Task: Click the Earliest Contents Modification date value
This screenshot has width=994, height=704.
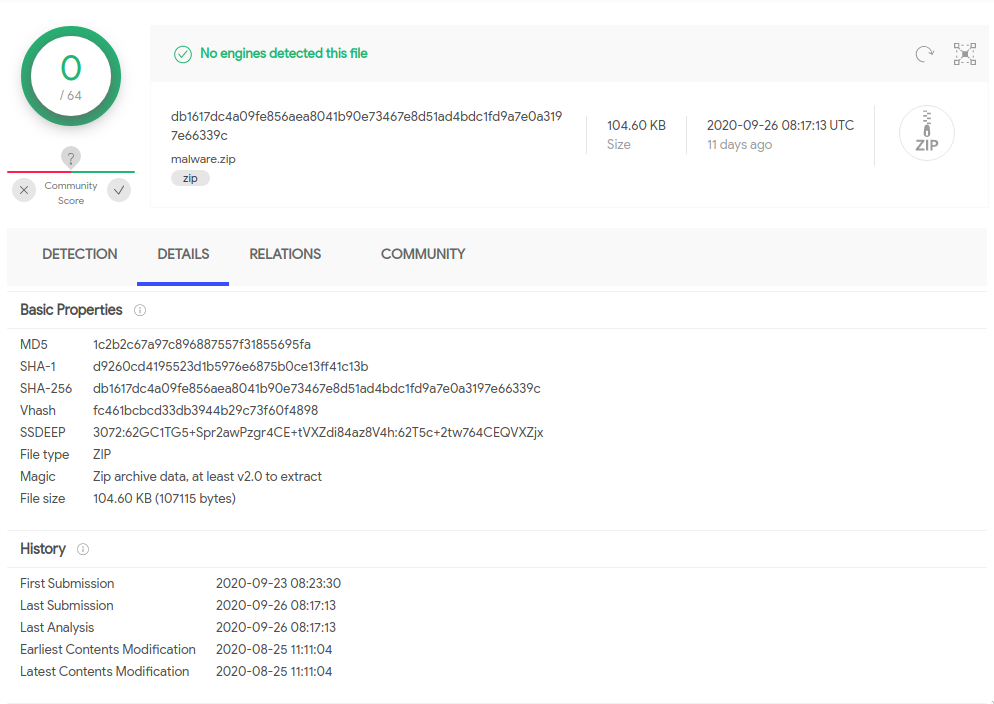Action: (x=274, y=650)
